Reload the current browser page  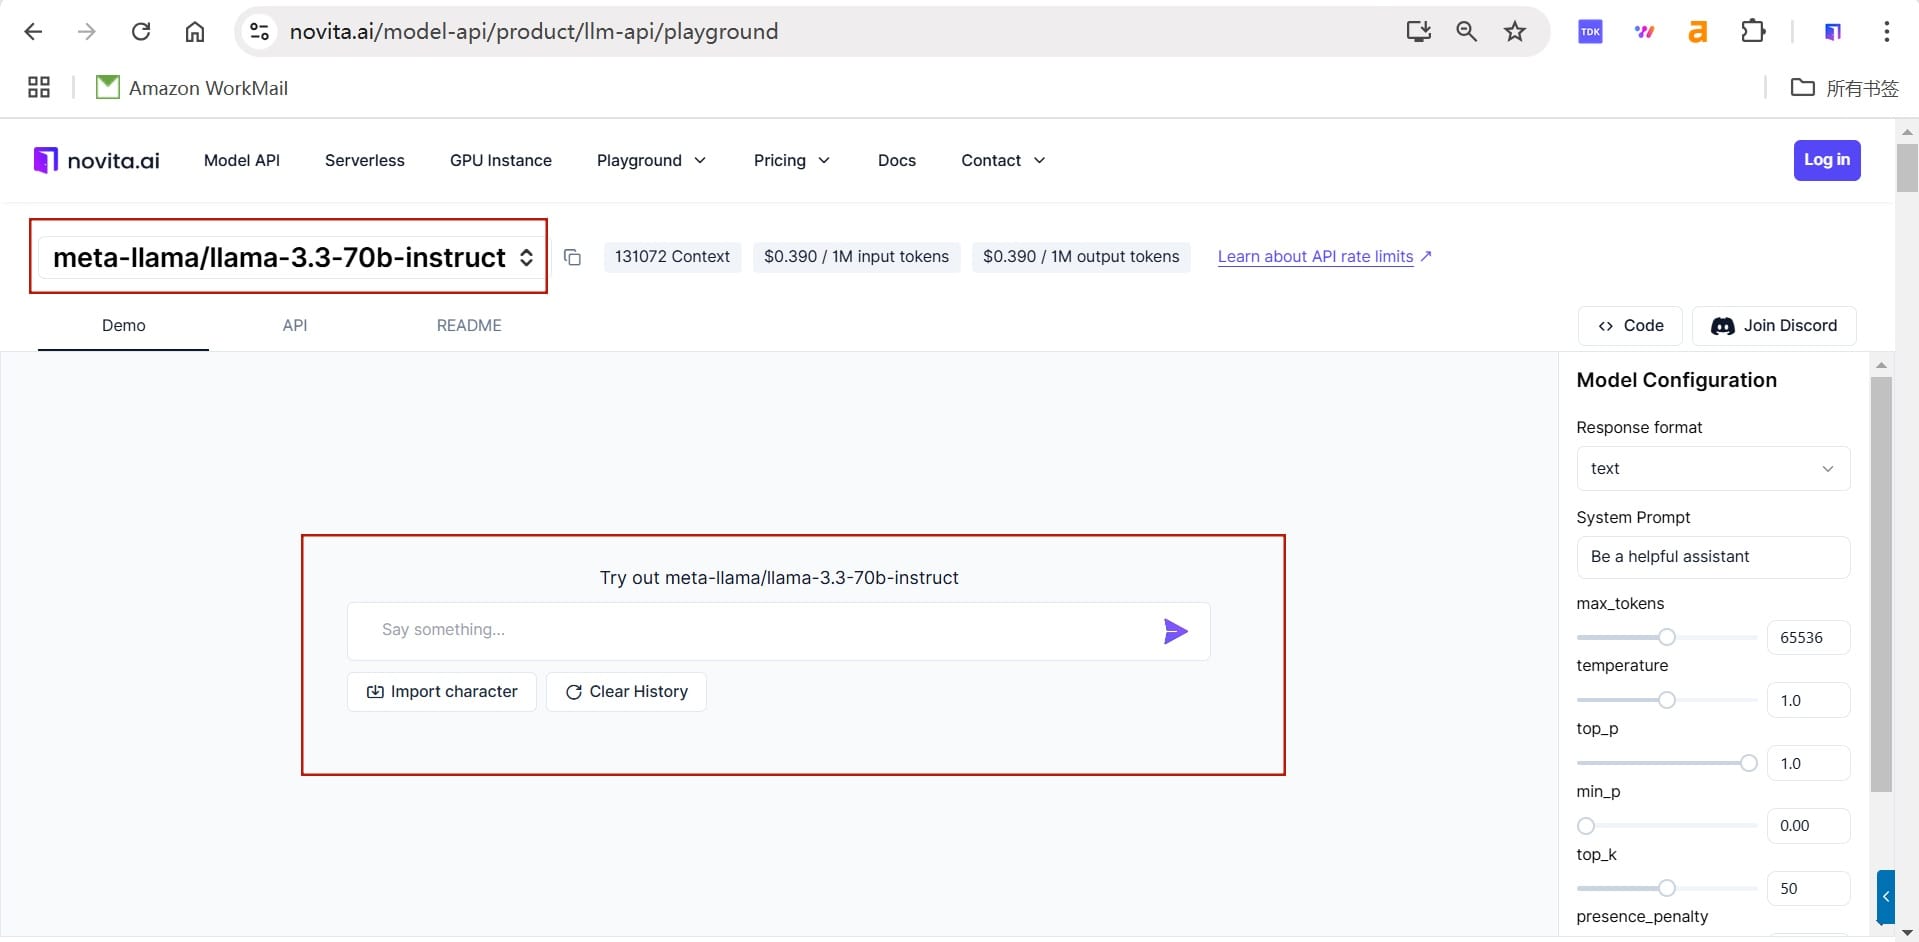coord(141,32)
